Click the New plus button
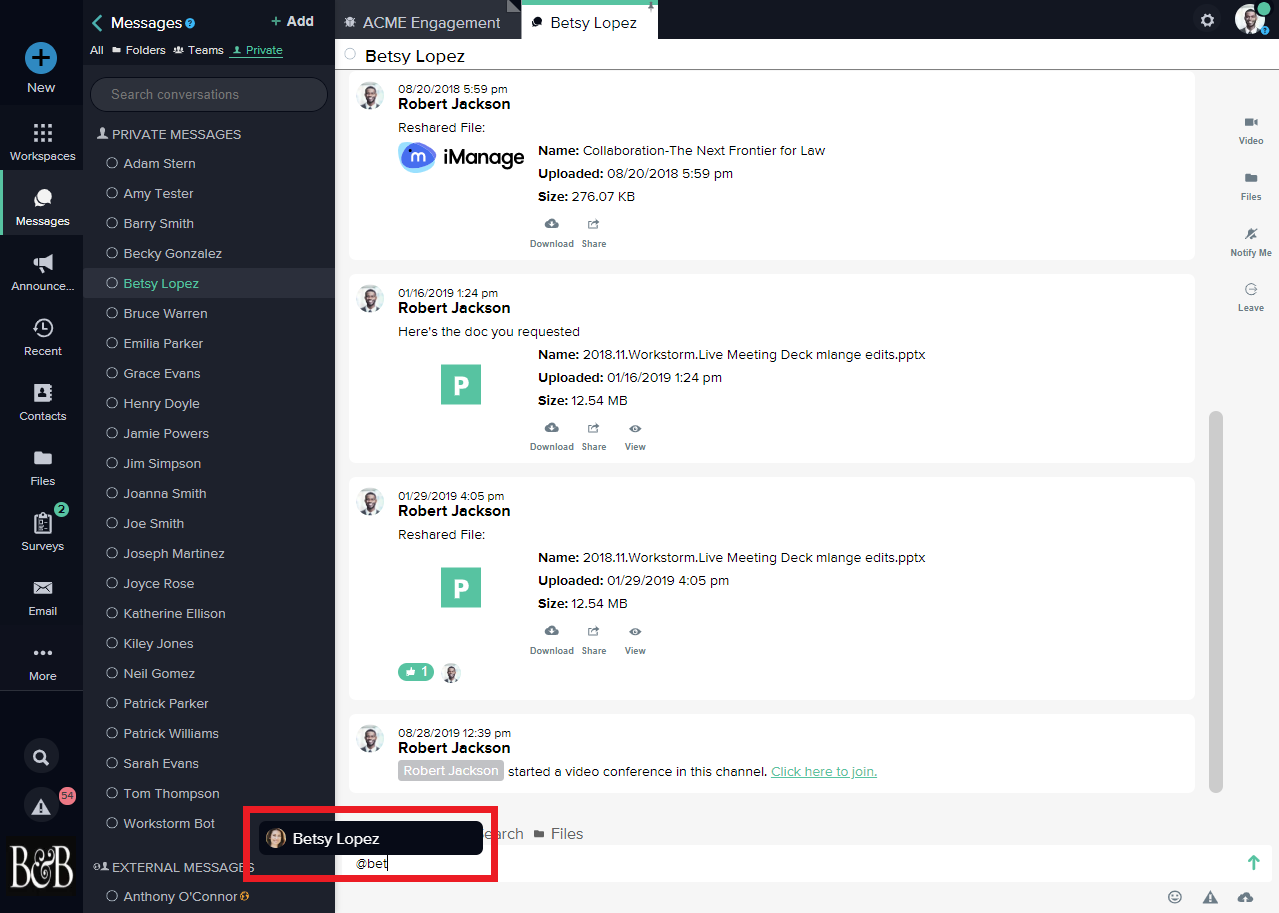Viewport: 1279px width, 913px height. click(41, 57)
